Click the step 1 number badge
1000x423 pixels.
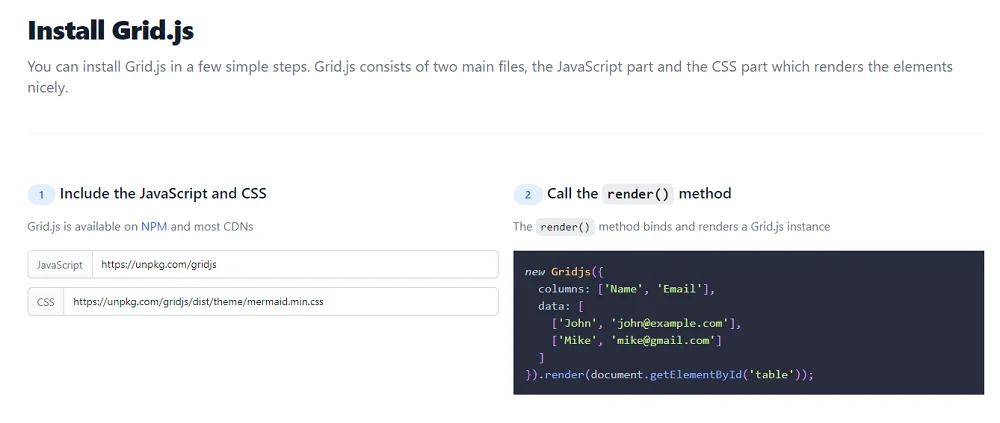pyautogui.click(x=41, y=195)
